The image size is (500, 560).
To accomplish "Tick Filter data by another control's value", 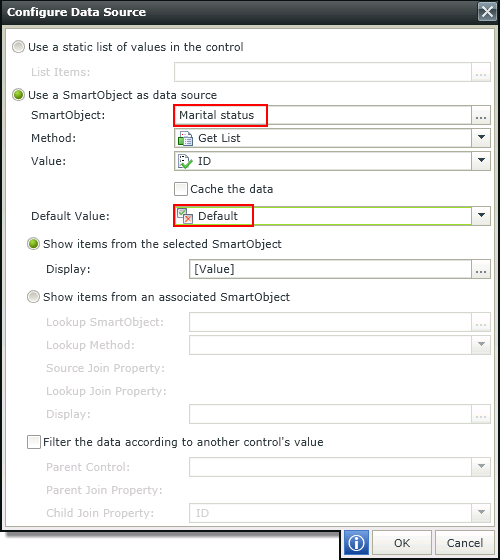I will pos(34,442).
